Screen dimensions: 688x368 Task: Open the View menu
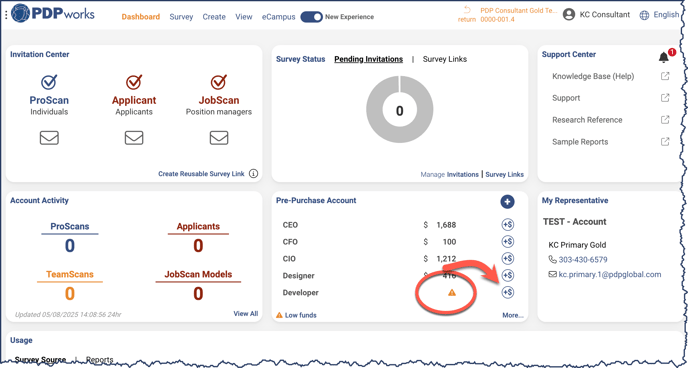244,17
